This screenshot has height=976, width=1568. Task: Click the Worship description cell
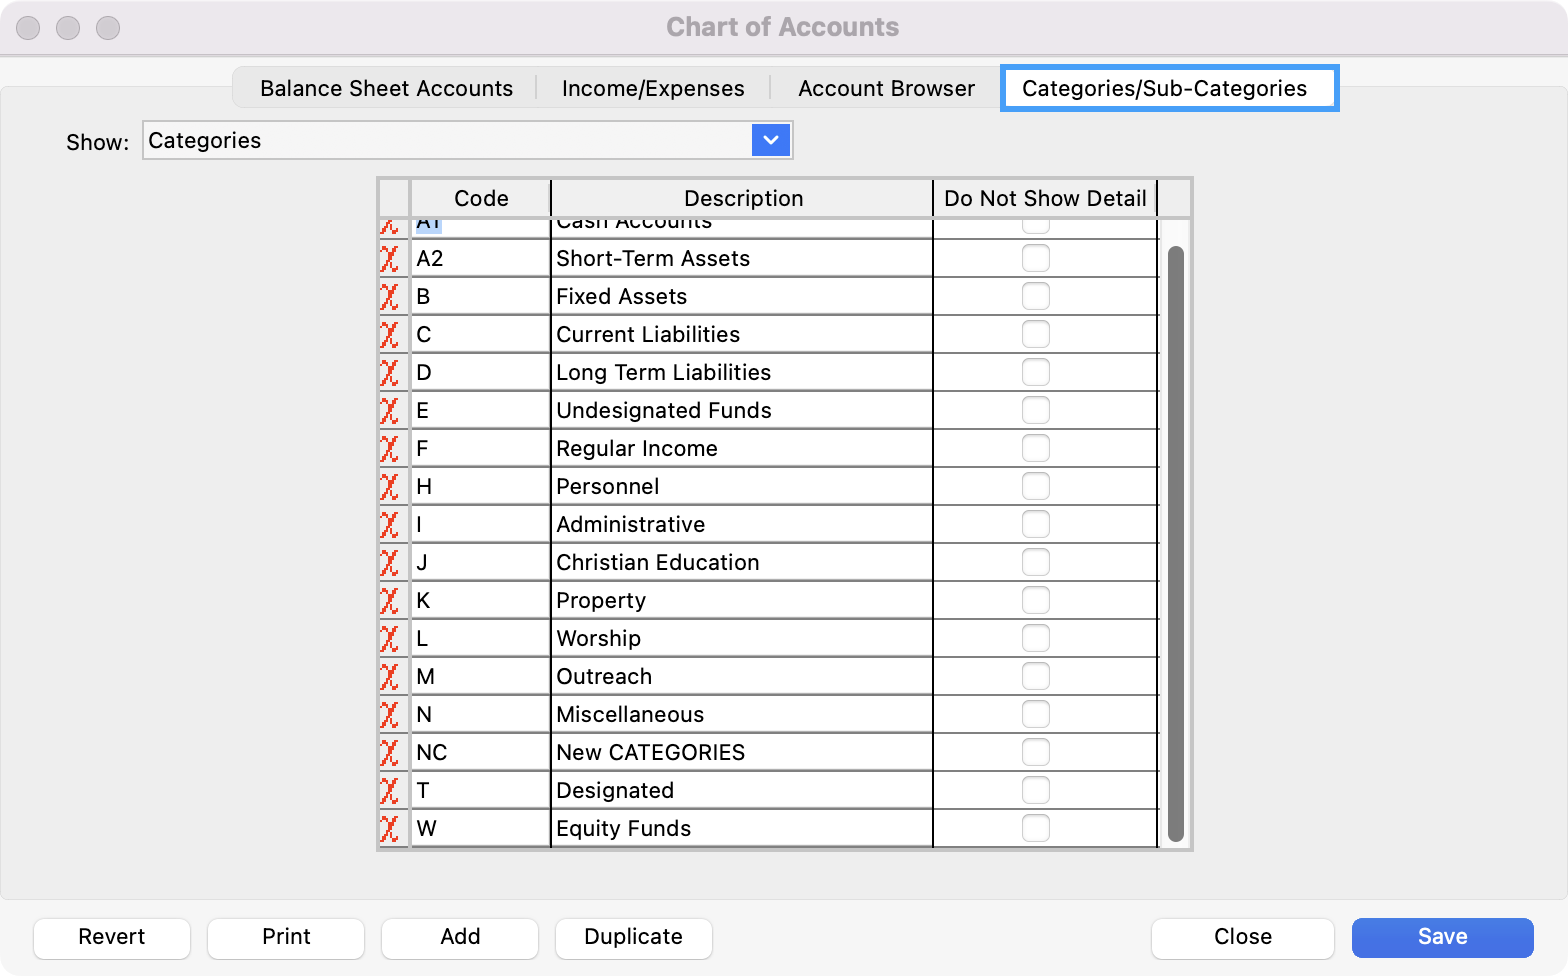[x=740, y=639]
